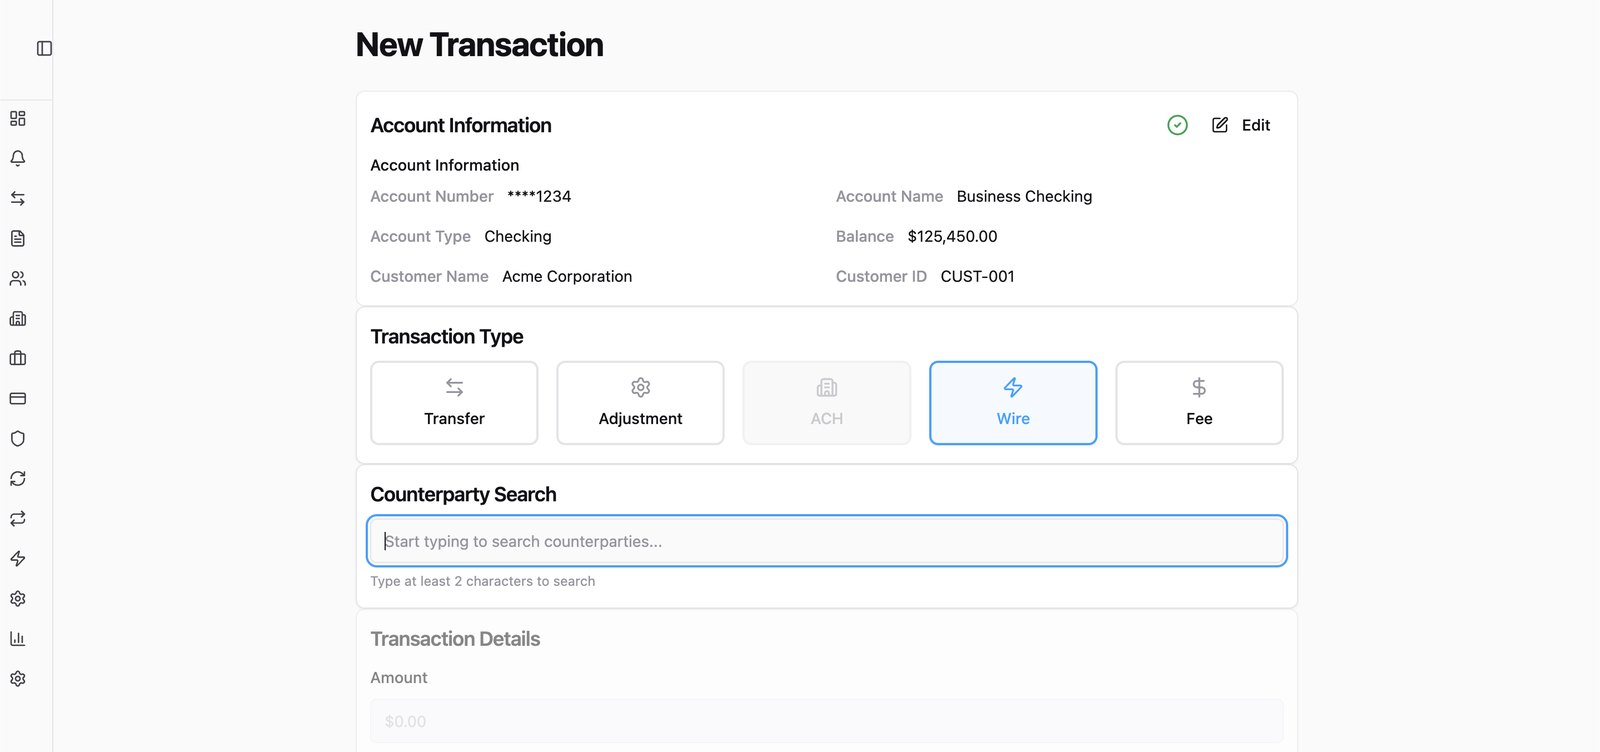
Task: Click the Transaction Details heading
Action: click(x=455, y=639)
